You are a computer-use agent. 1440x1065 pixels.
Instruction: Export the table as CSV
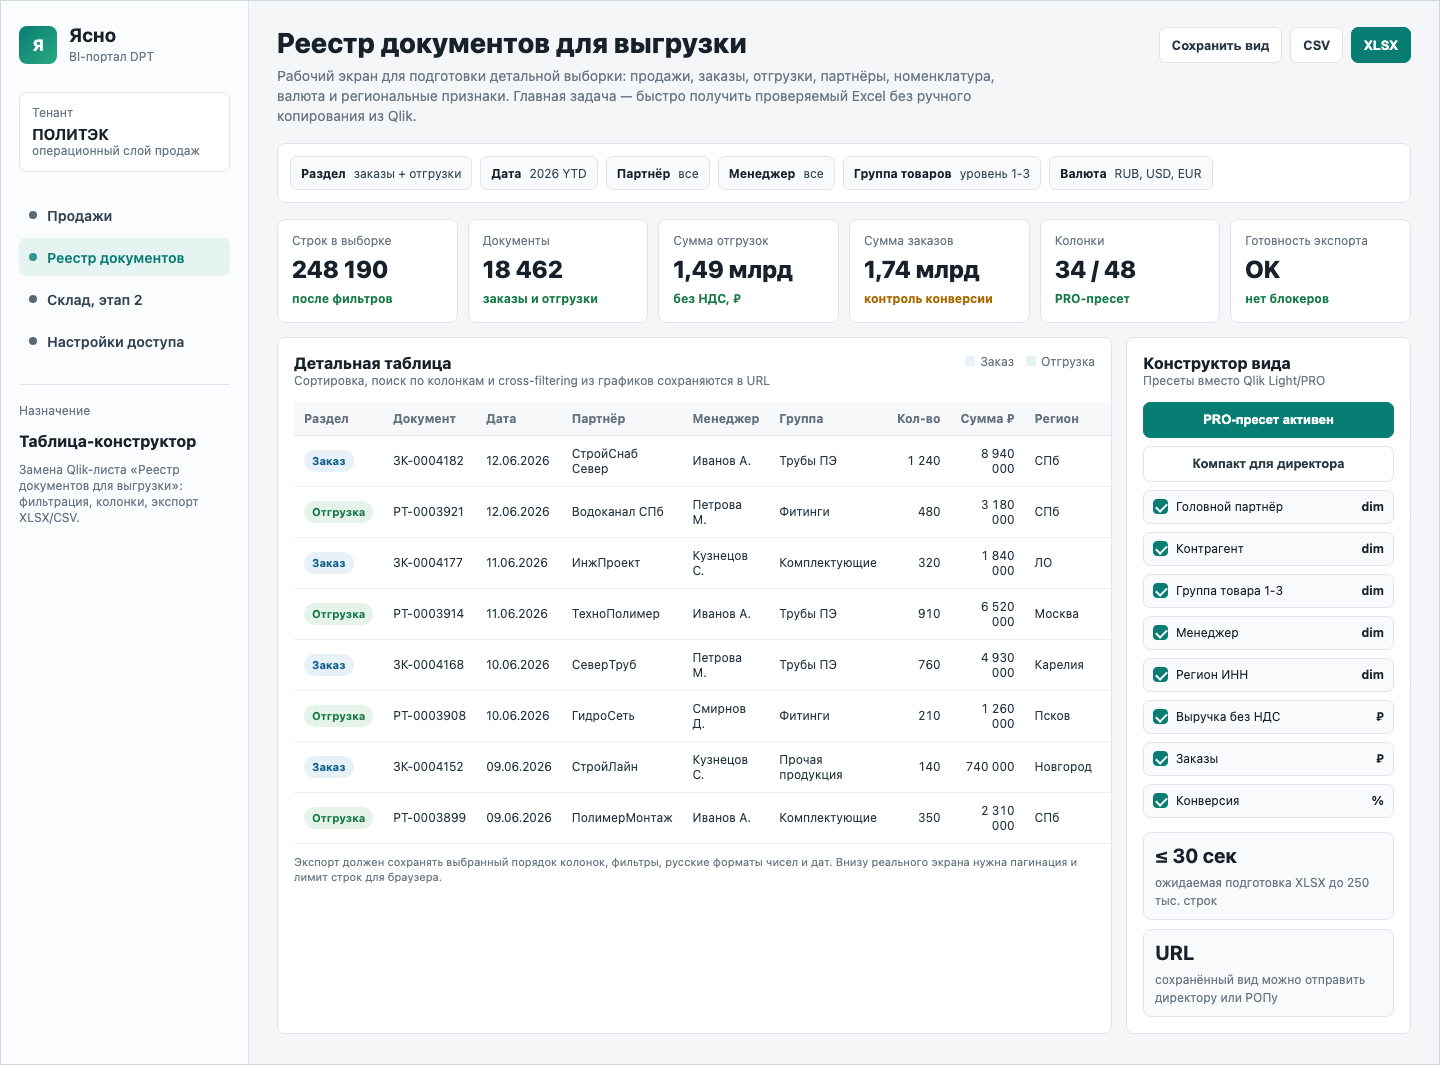coord(1316,45)
